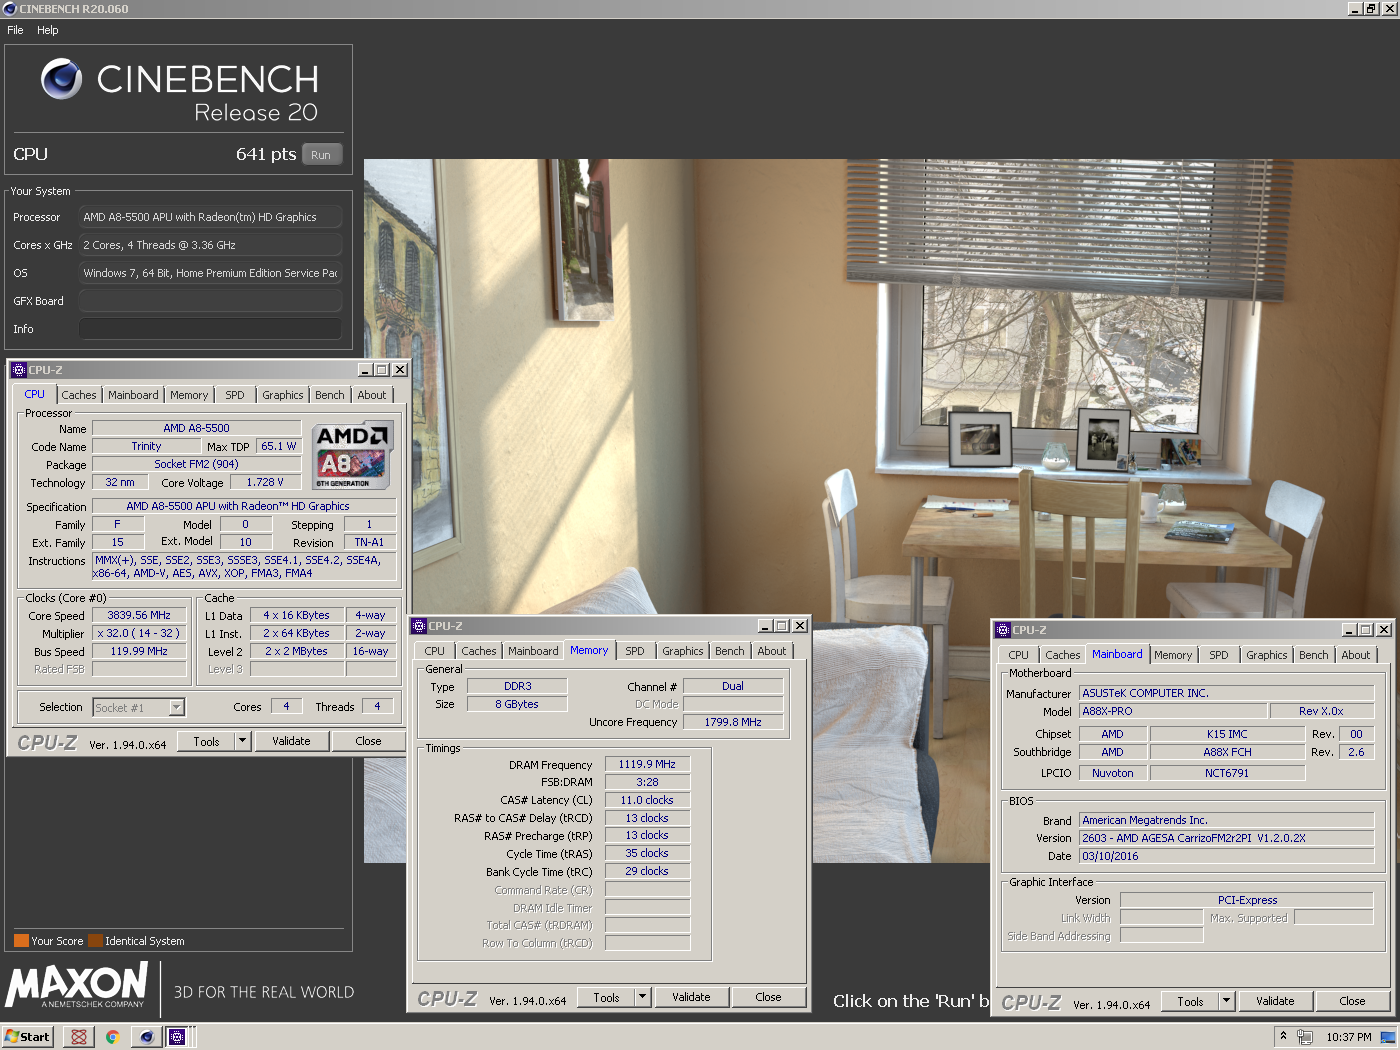The height and width of the screenshot is (1050, 1400).
Task: Switch to the Mainboard tab in the CPU-Z CPU window
Action: click(133, 395)
